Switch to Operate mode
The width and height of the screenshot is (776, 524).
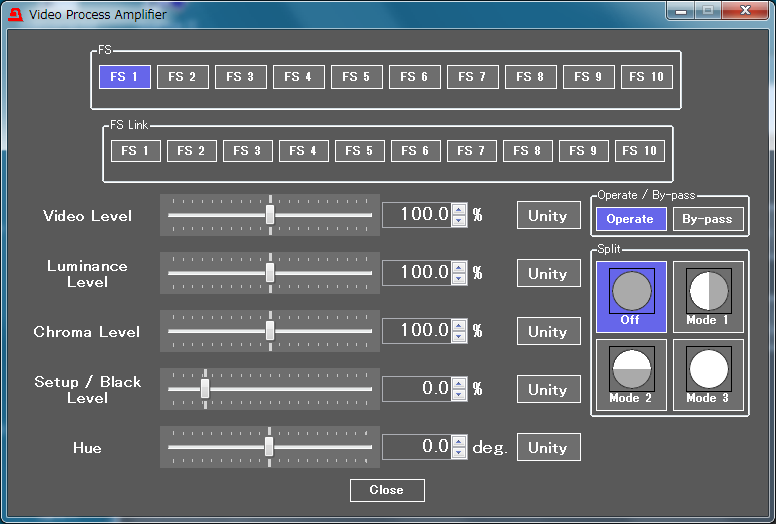(630, 219)
